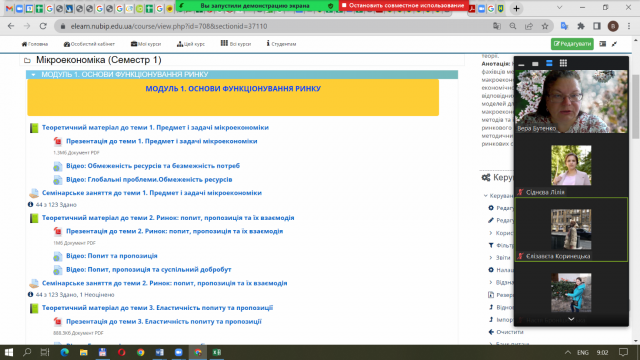Image resolution: width=640 pixels, height=360 pixels.
Task: Open the browser extensions puzzle icon
Action: pos(581,26)
